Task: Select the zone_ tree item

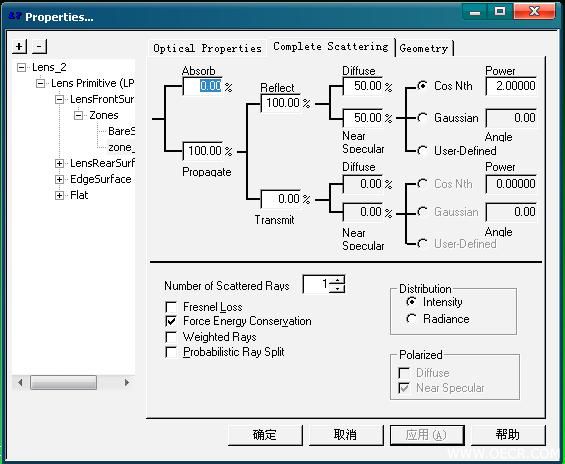Action: click(x=121, y=147)
